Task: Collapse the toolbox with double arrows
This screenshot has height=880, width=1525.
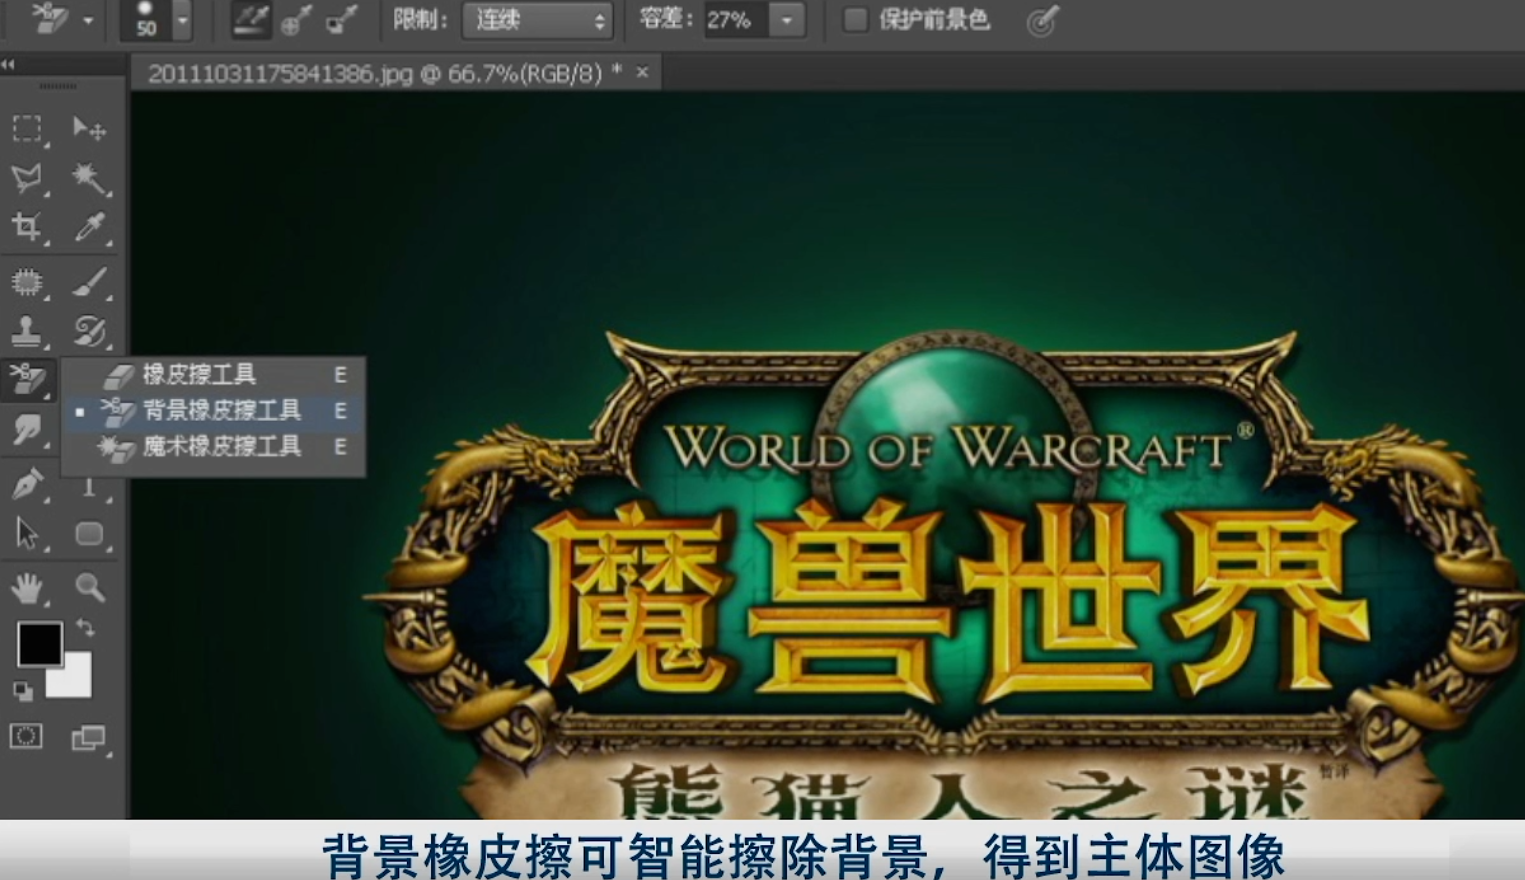Action: pyautogui.click(x=8, y=64)
